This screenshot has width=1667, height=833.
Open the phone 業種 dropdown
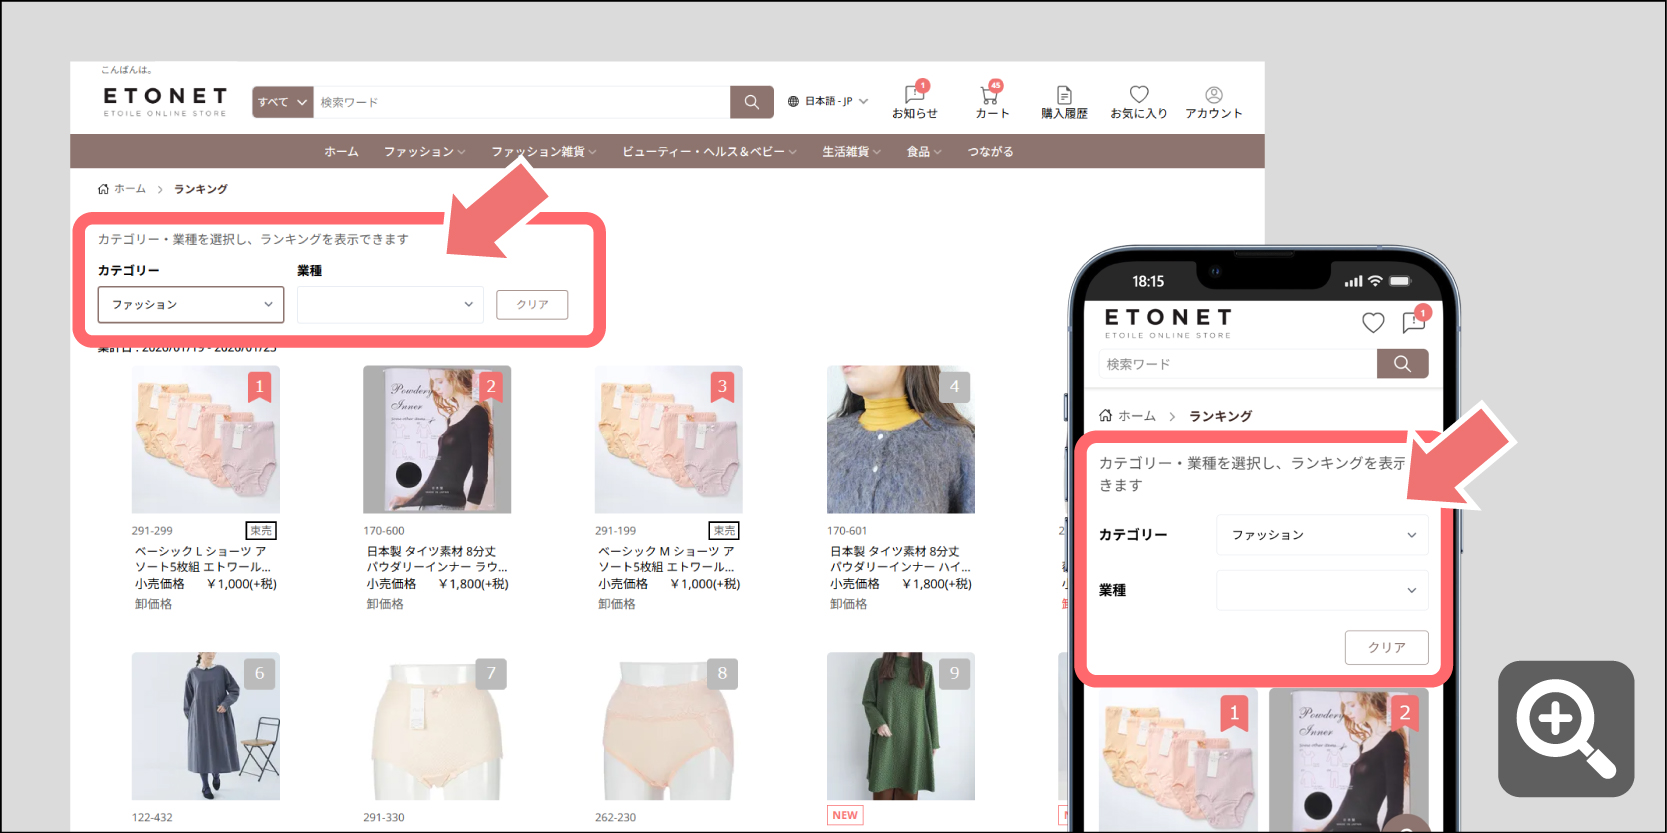1322,590
